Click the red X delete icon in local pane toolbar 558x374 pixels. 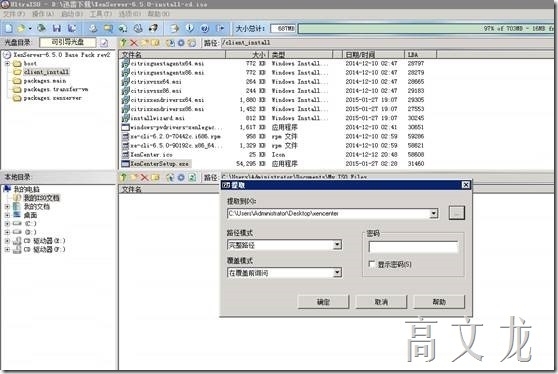(x=144, y=177)
